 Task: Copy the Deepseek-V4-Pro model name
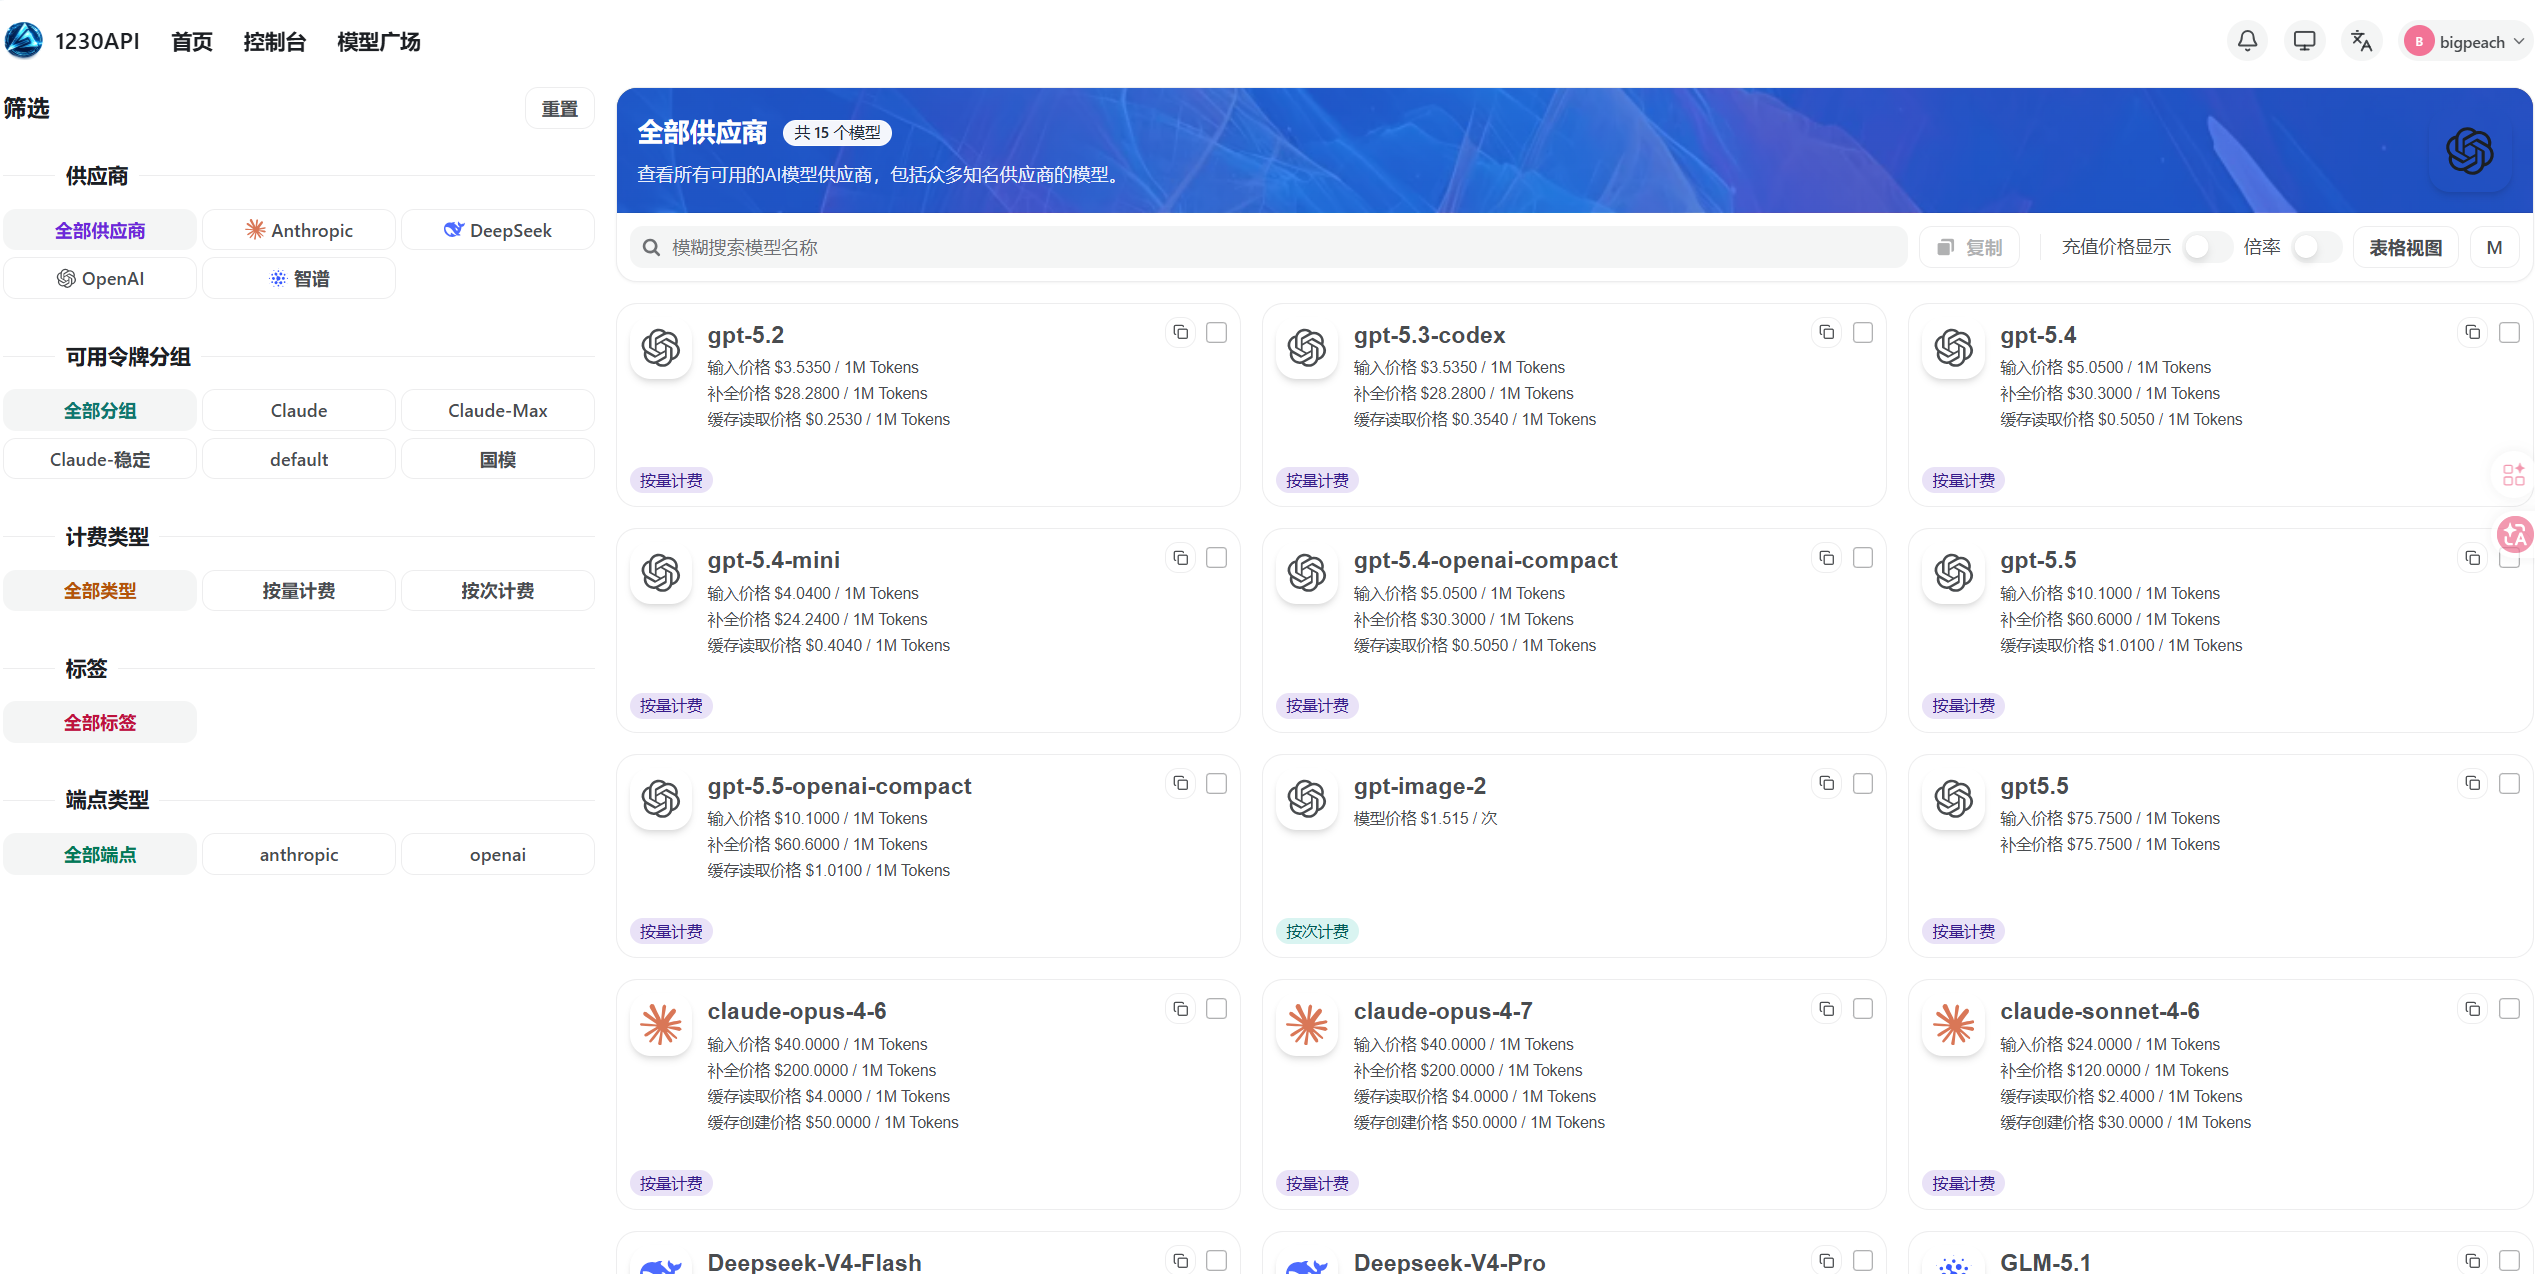1826,1261
